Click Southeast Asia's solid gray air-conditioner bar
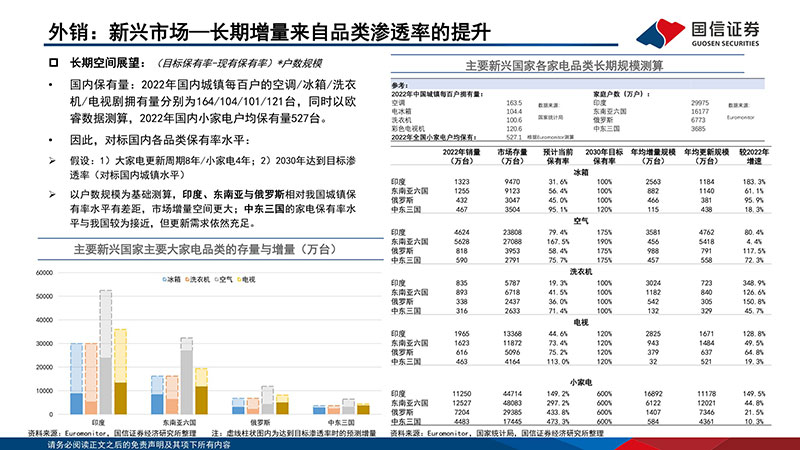This screenshot has width=800, height=450. click(186, 382)
